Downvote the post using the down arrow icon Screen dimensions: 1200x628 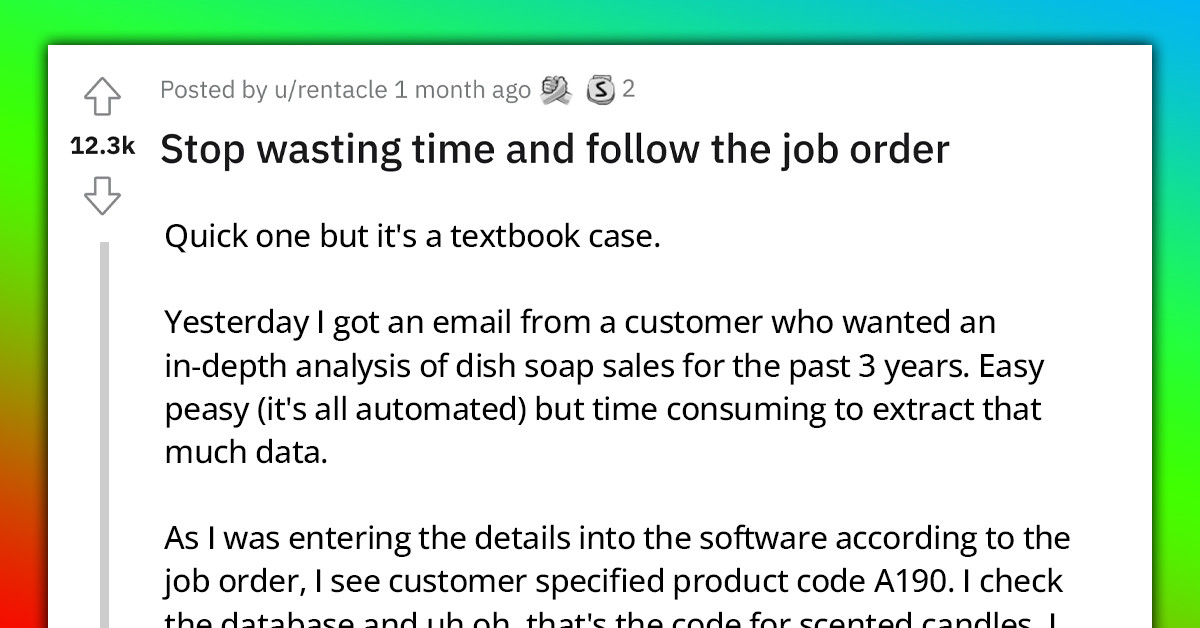103,196
